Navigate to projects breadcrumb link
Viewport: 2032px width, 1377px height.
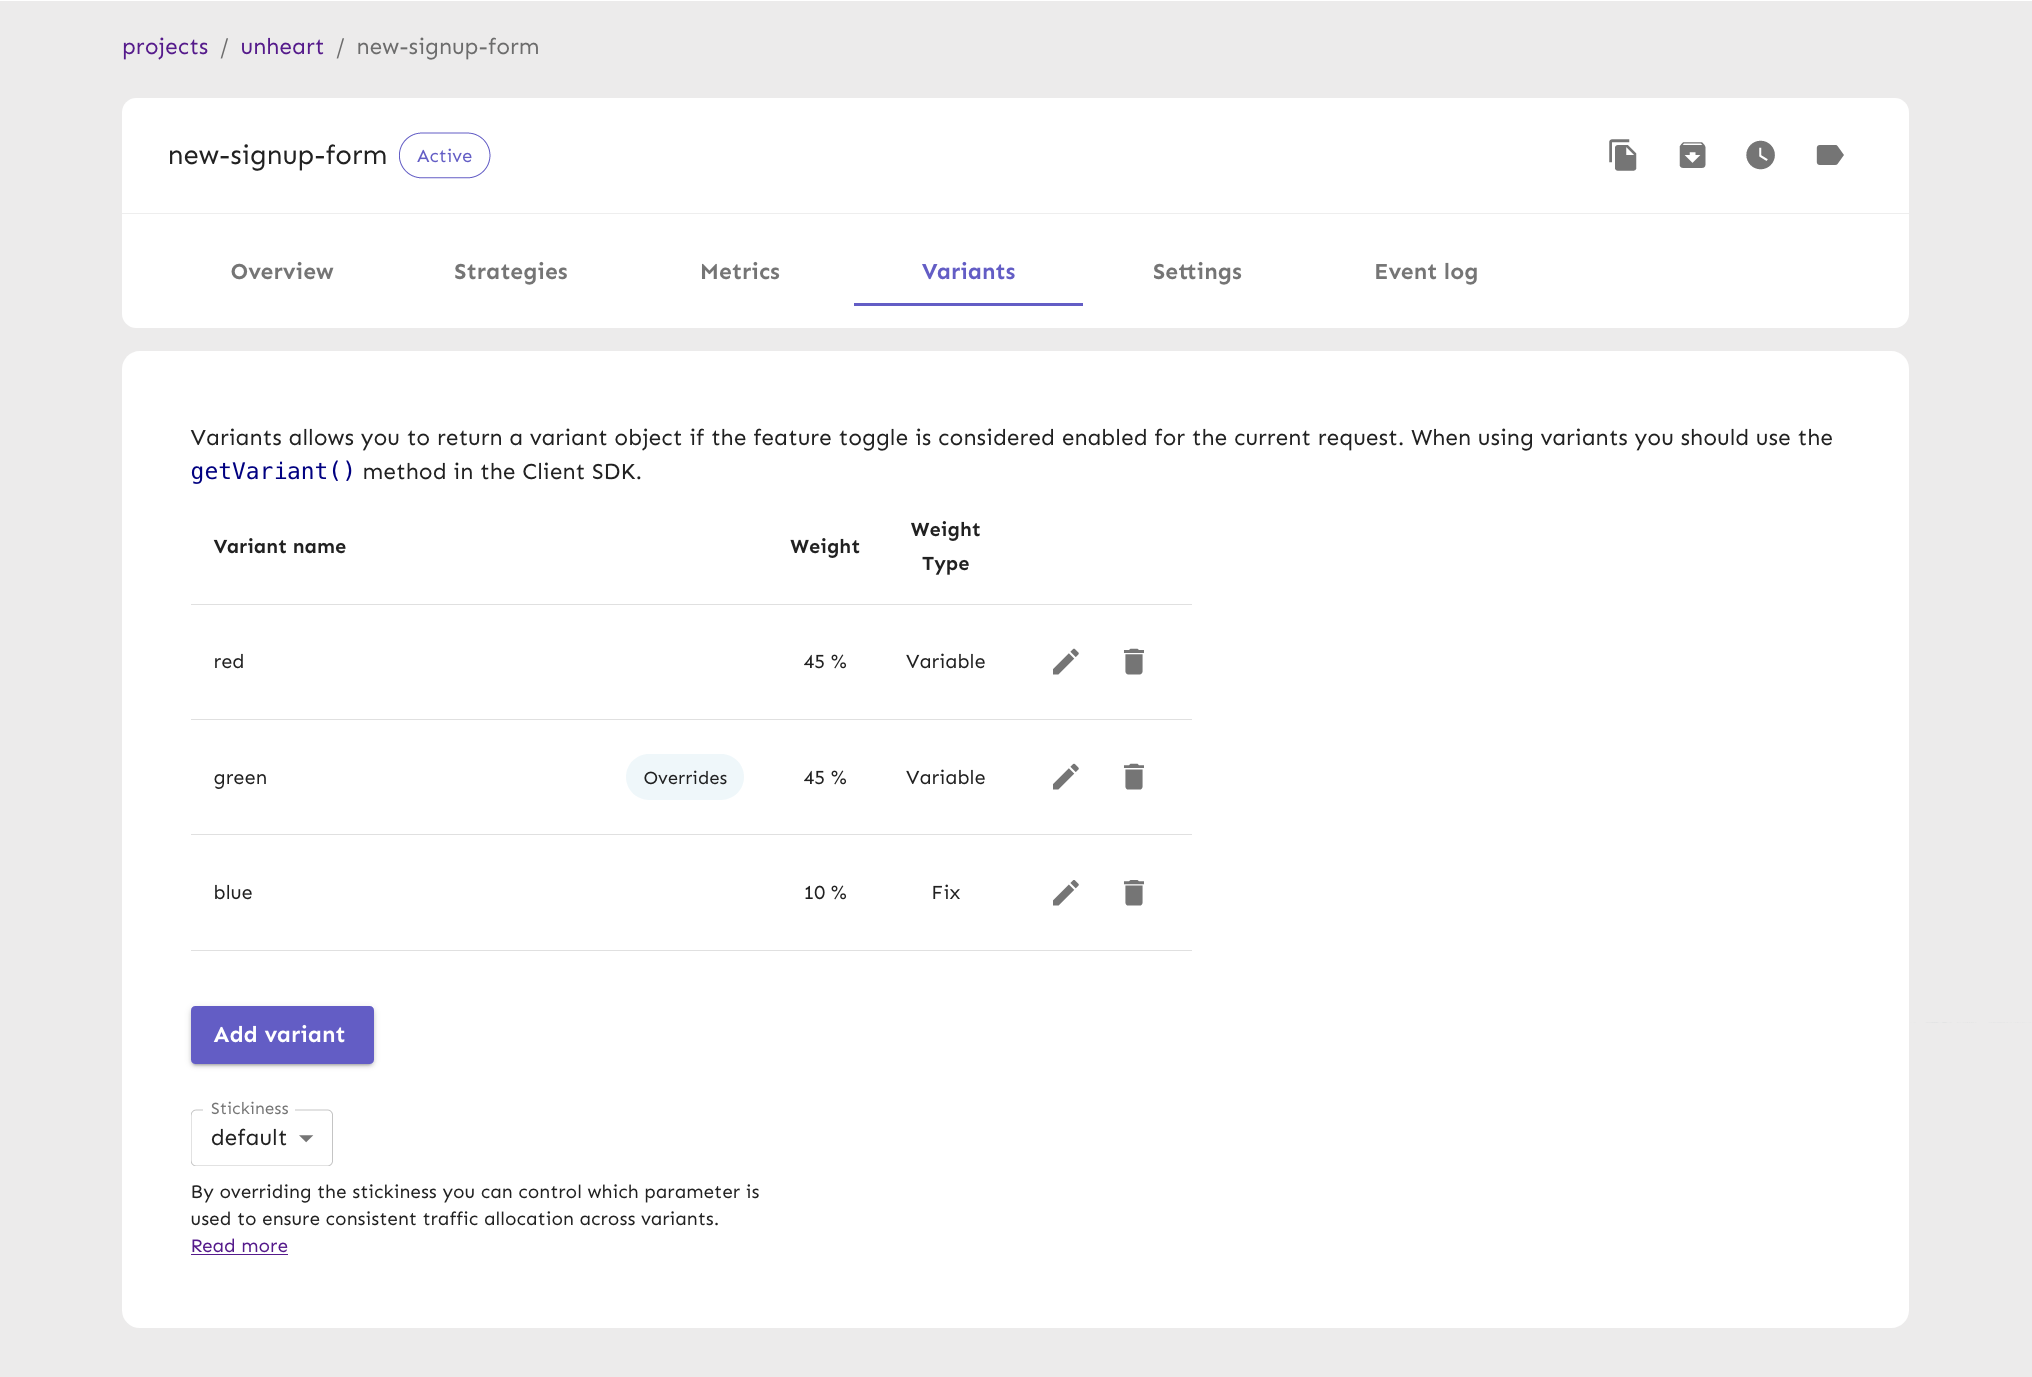coord(165,47)
